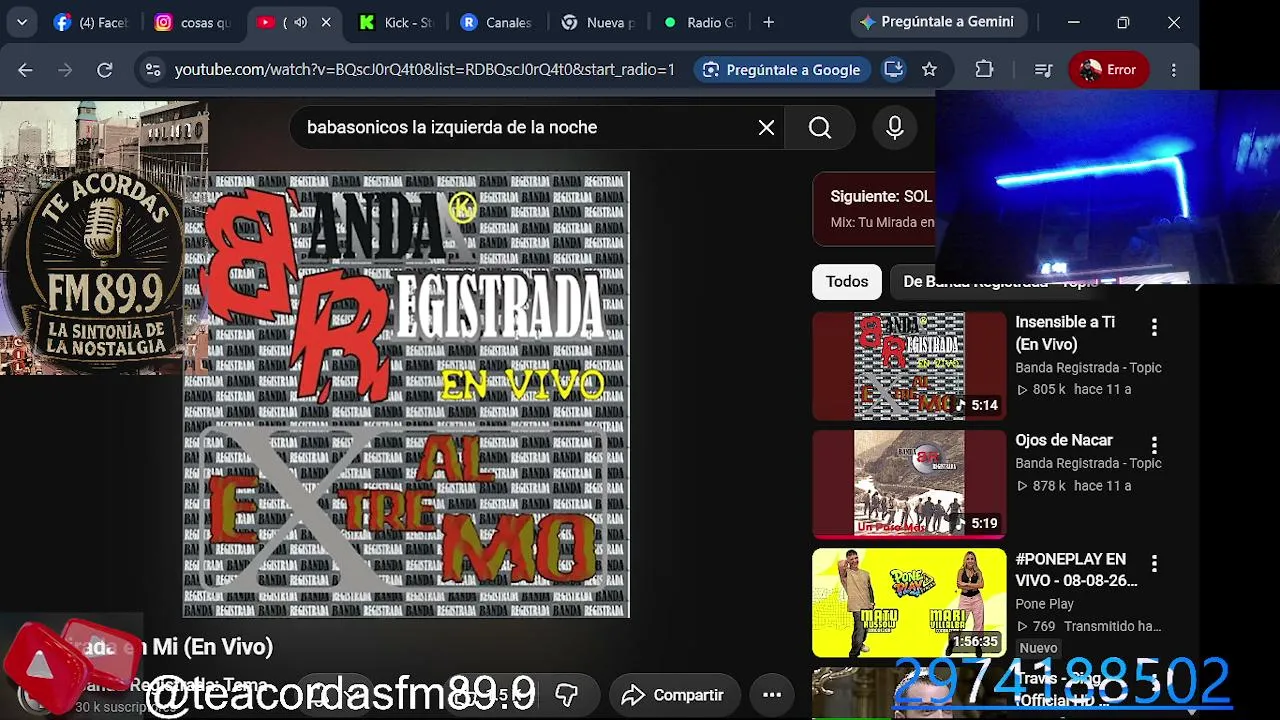1280x720 pixels.
Task: Click the YouTube URL in the address bar
Action: pyautogui.click(x=425, y=70)
